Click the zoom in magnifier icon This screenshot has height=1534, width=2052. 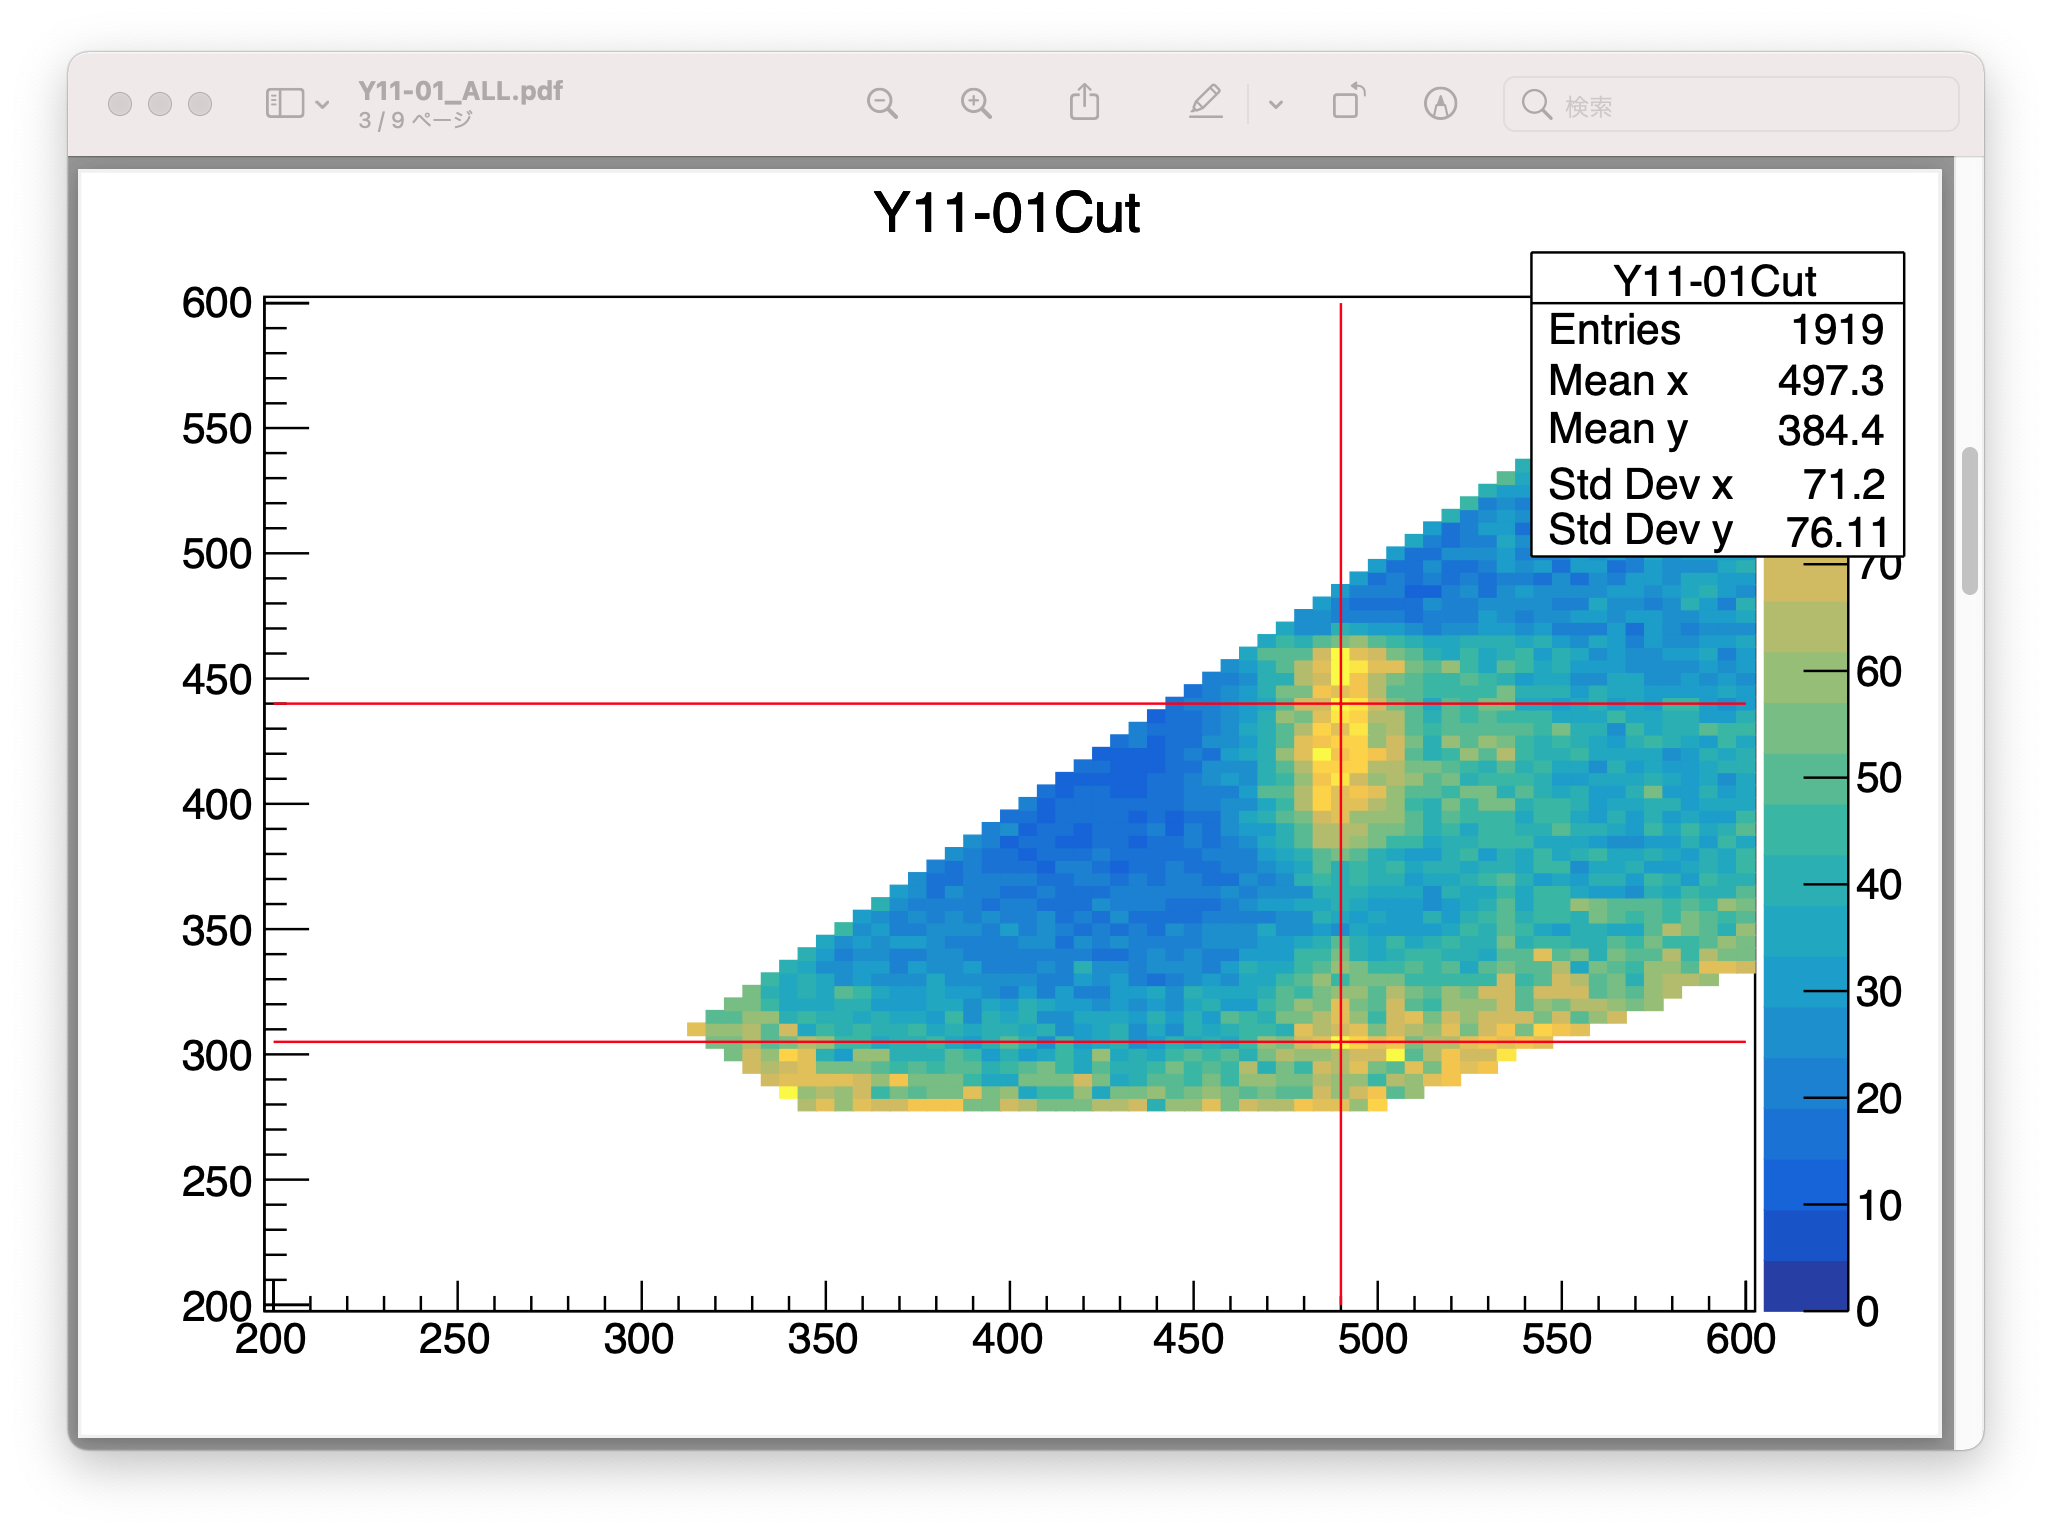point(976,103)
